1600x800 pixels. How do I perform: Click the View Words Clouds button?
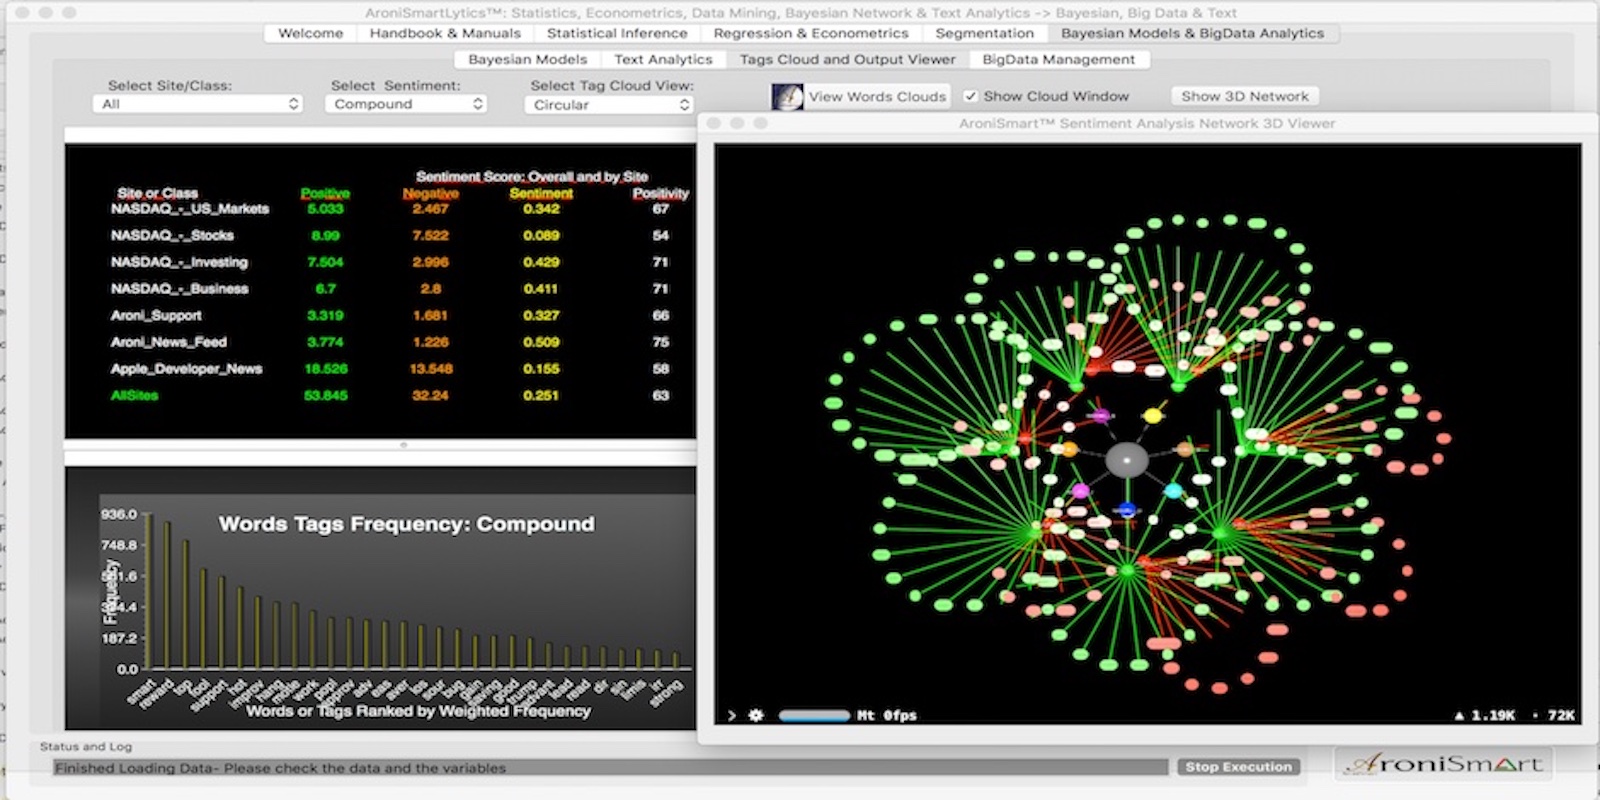point(877,96)
